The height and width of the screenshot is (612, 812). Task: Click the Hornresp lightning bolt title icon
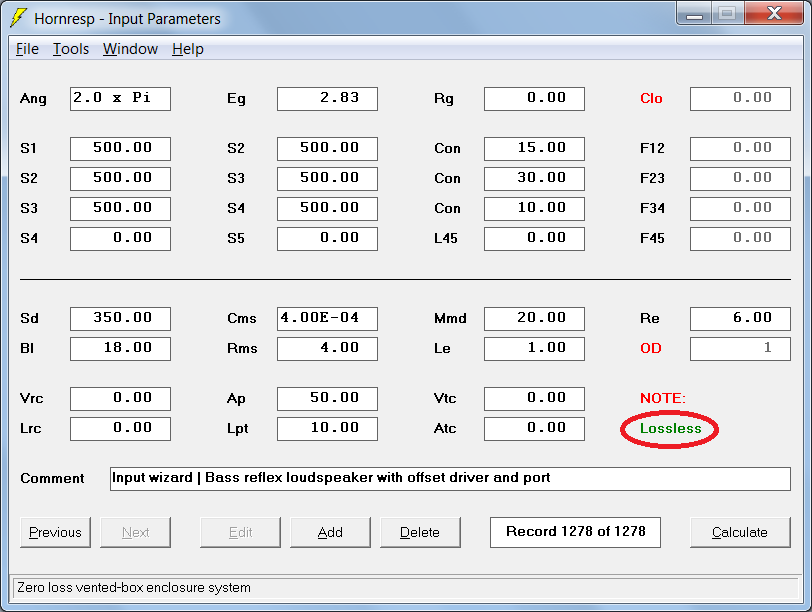point(18,18)
